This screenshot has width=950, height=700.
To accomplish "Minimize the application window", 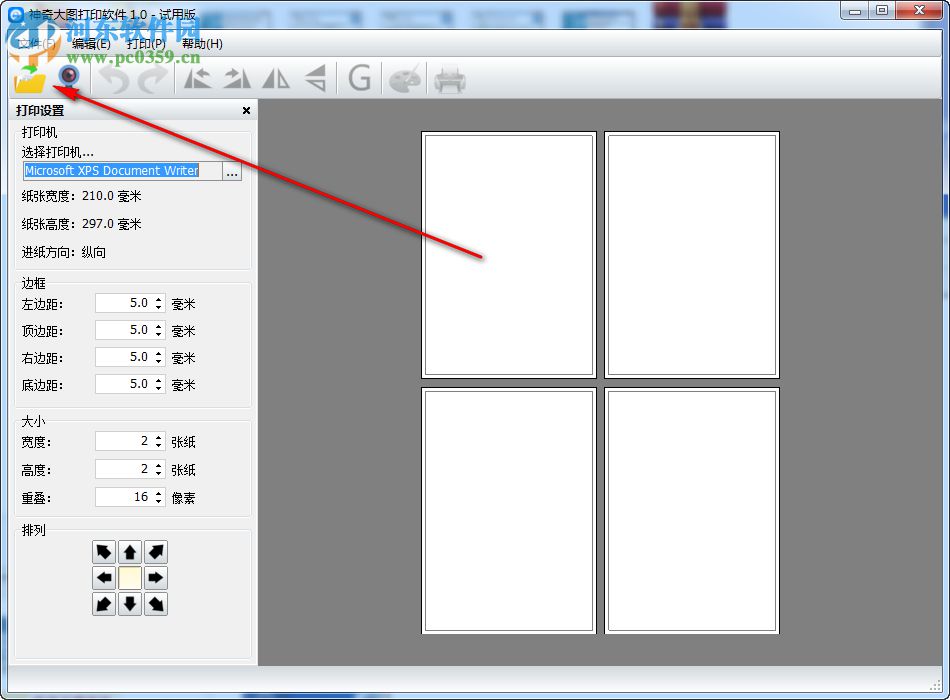I will 855,11.
